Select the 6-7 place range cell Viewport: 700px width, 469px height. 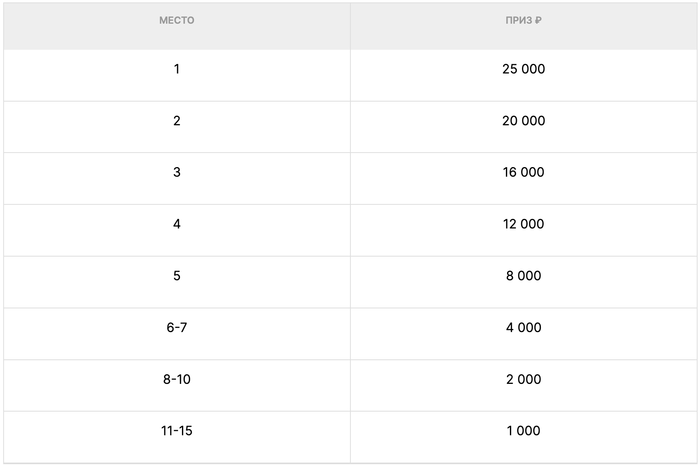[176, 327]
